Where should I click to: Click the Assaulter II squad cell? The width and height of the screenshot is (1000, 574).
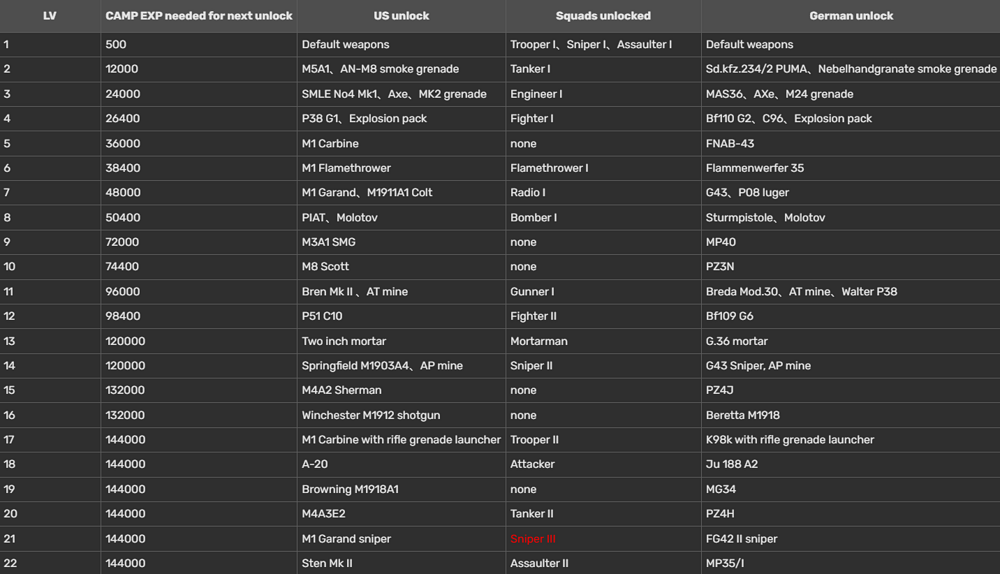click(603, 563)
